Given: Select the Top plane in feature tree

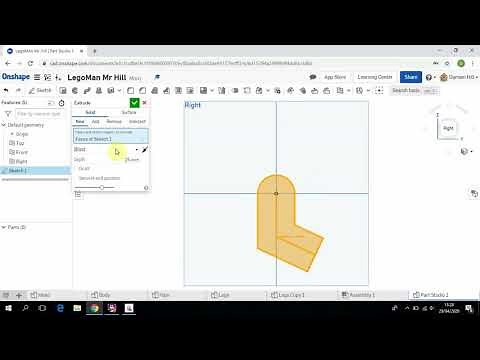Looking at the screenshot, I should pos(20,143).
